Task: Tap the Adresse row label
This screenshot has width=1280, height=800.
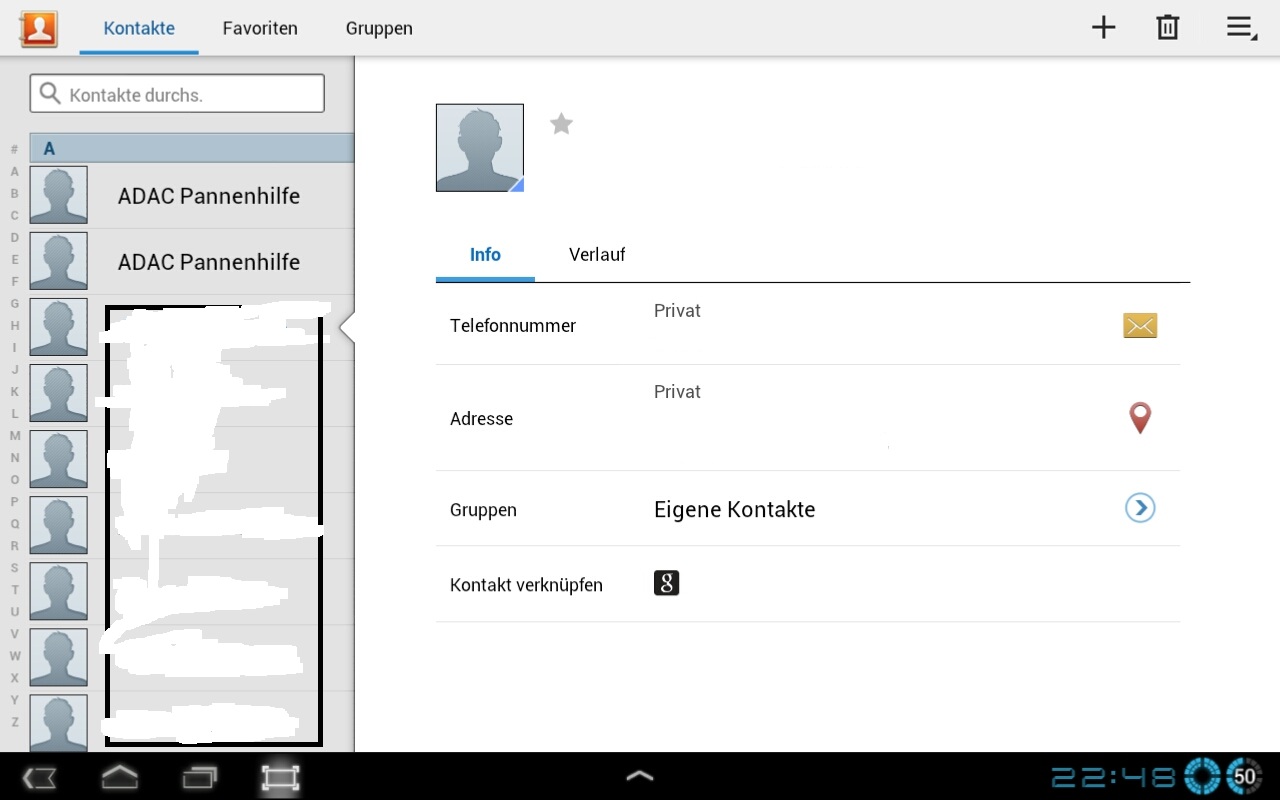Action: (x=481, y=418)
